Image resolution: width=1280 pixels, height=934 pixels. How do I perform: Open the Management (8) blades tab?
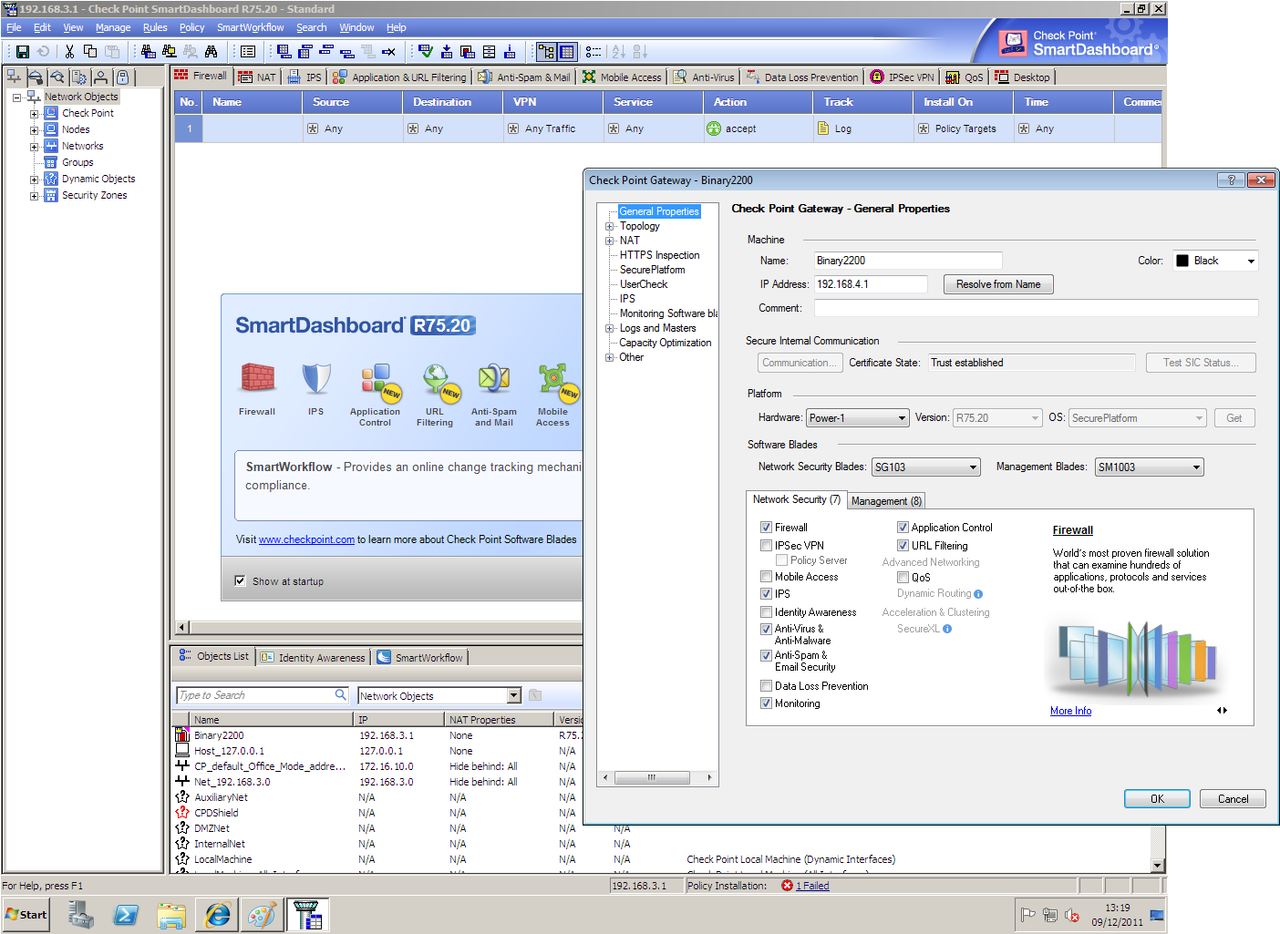pos(887,500)
